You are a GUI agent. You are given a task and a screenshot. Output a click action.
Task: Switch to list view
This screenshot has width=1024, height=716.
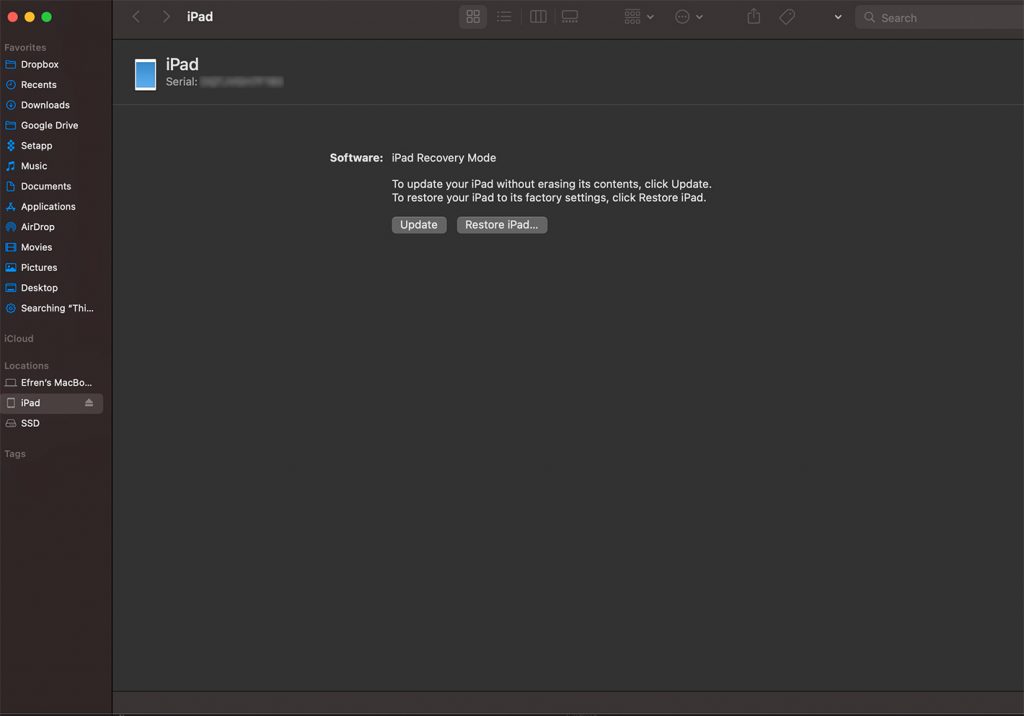click(504, 17)
